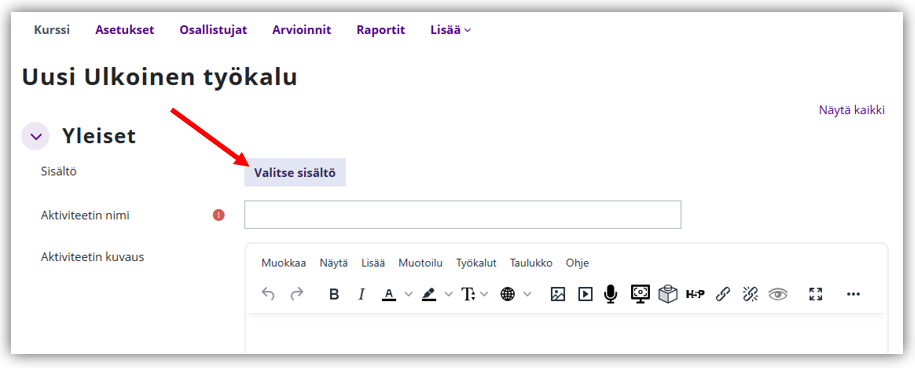
Task: Open the Kurssi tab
Action: 52,30
